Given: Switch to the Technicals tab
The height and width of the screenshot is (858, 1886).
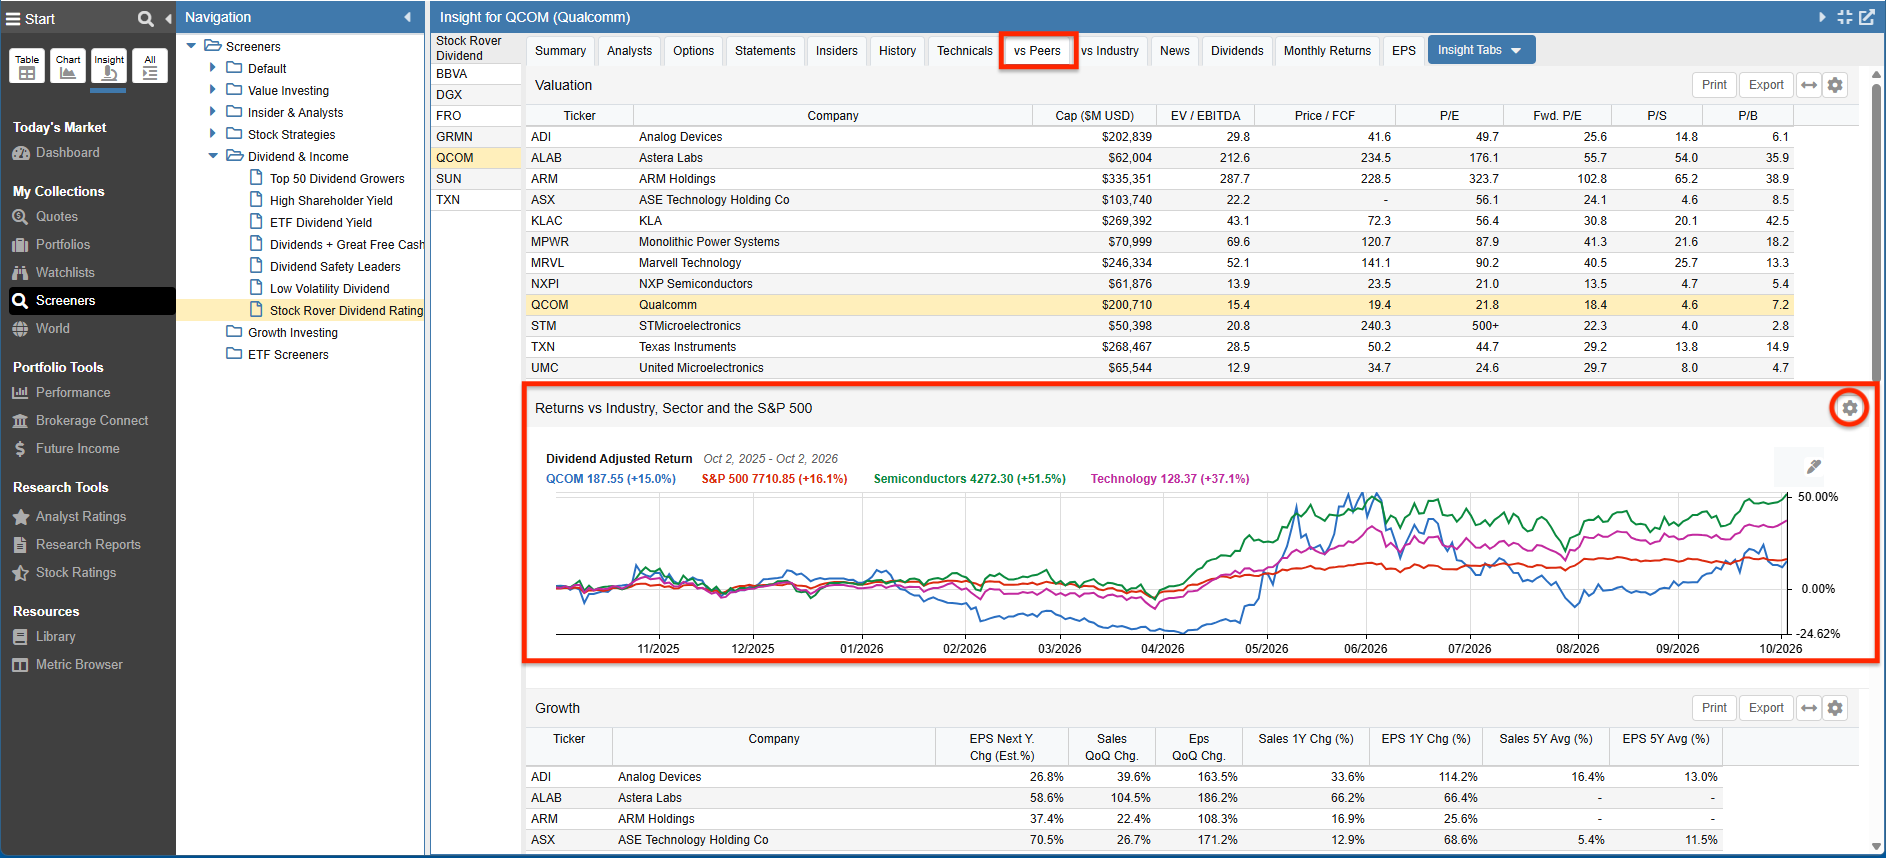Looking at the screenshot, I should pyautogui.click(x=965, y=51).
